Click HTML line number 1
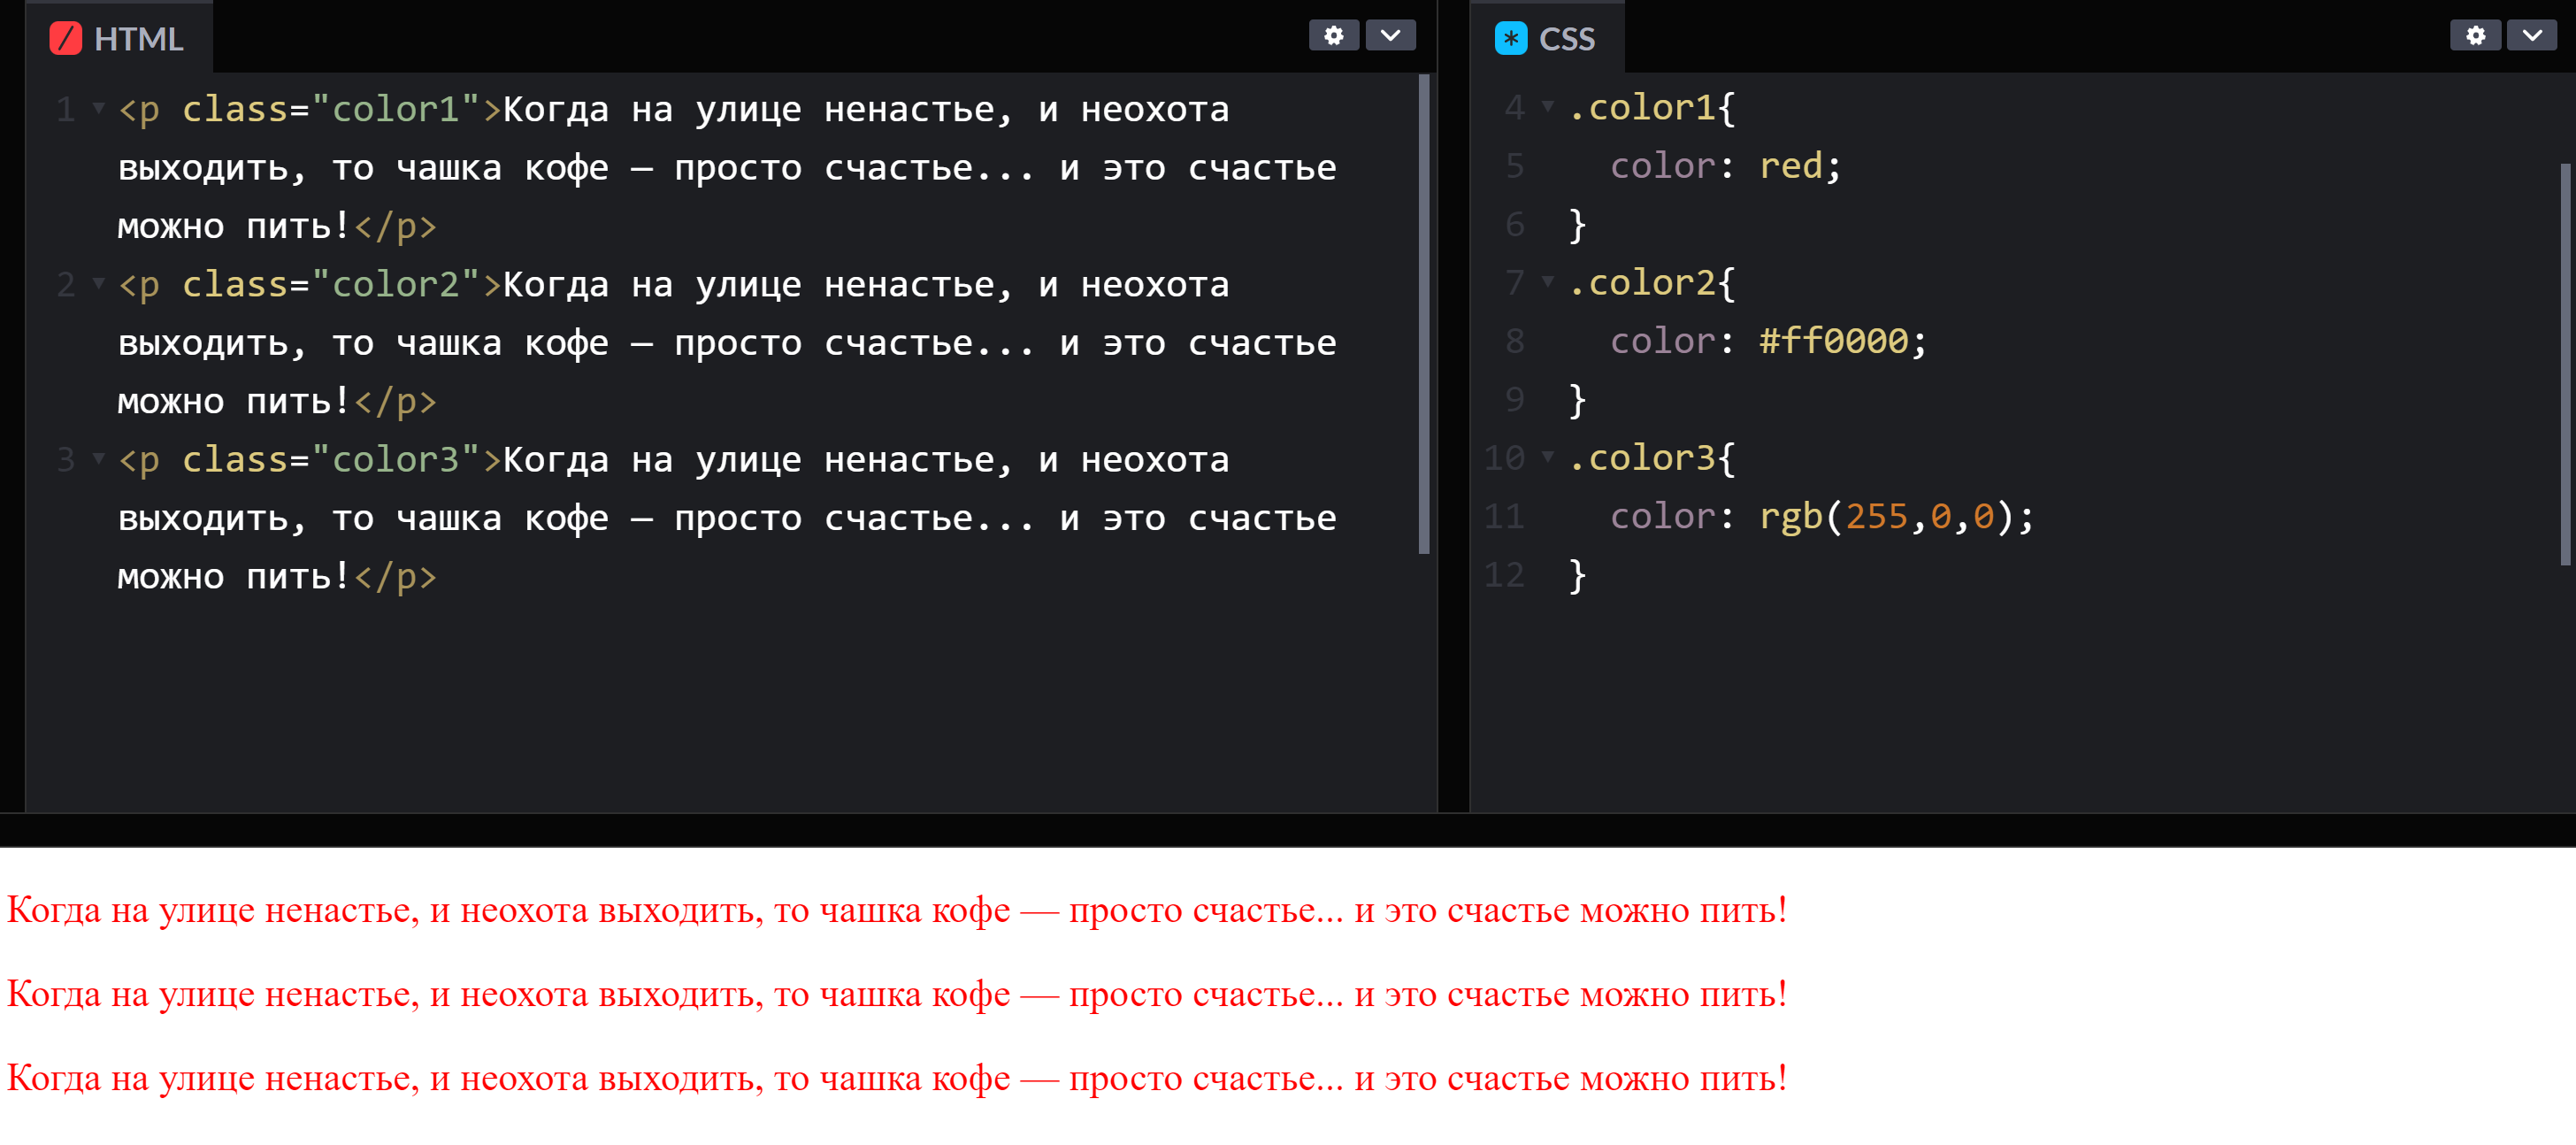This screenshot has height=1145, width=2576. pos(66,109)
